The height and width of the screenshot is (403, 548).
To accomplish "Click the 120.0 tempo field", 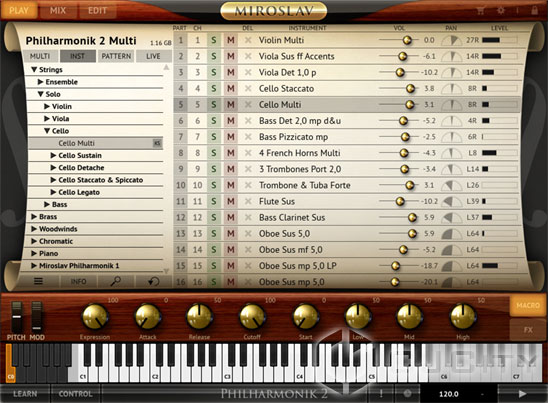I will coord(449,394).
